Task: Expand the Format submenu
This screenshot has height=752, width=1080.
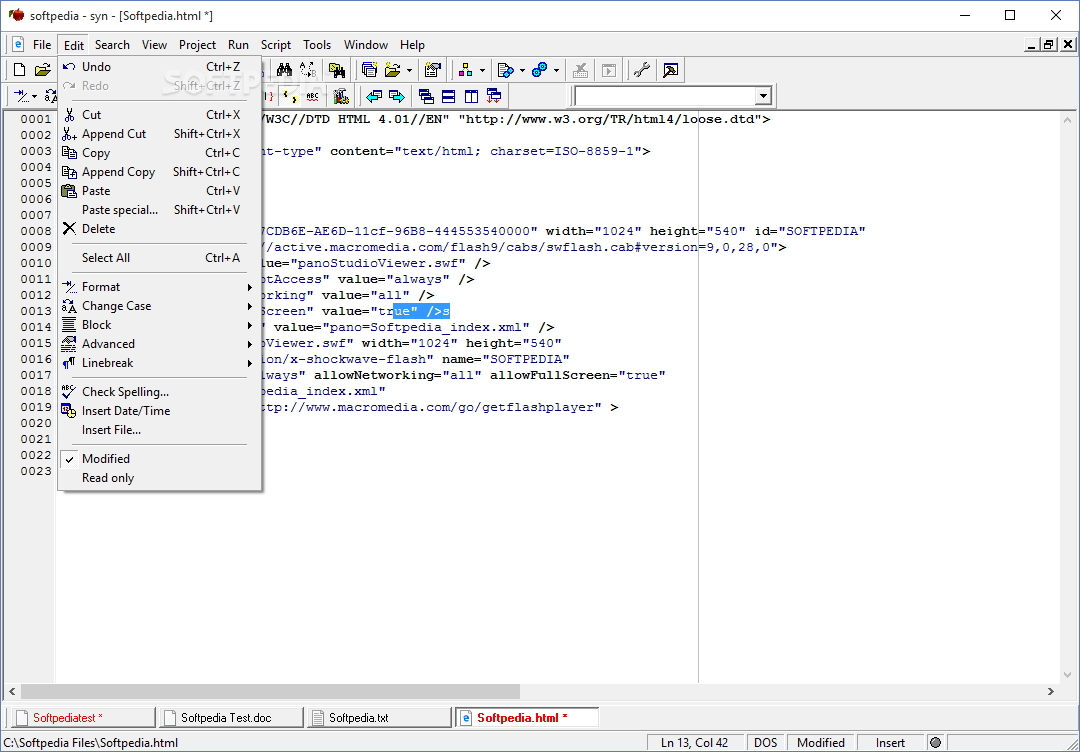Action: coord(160,286)
